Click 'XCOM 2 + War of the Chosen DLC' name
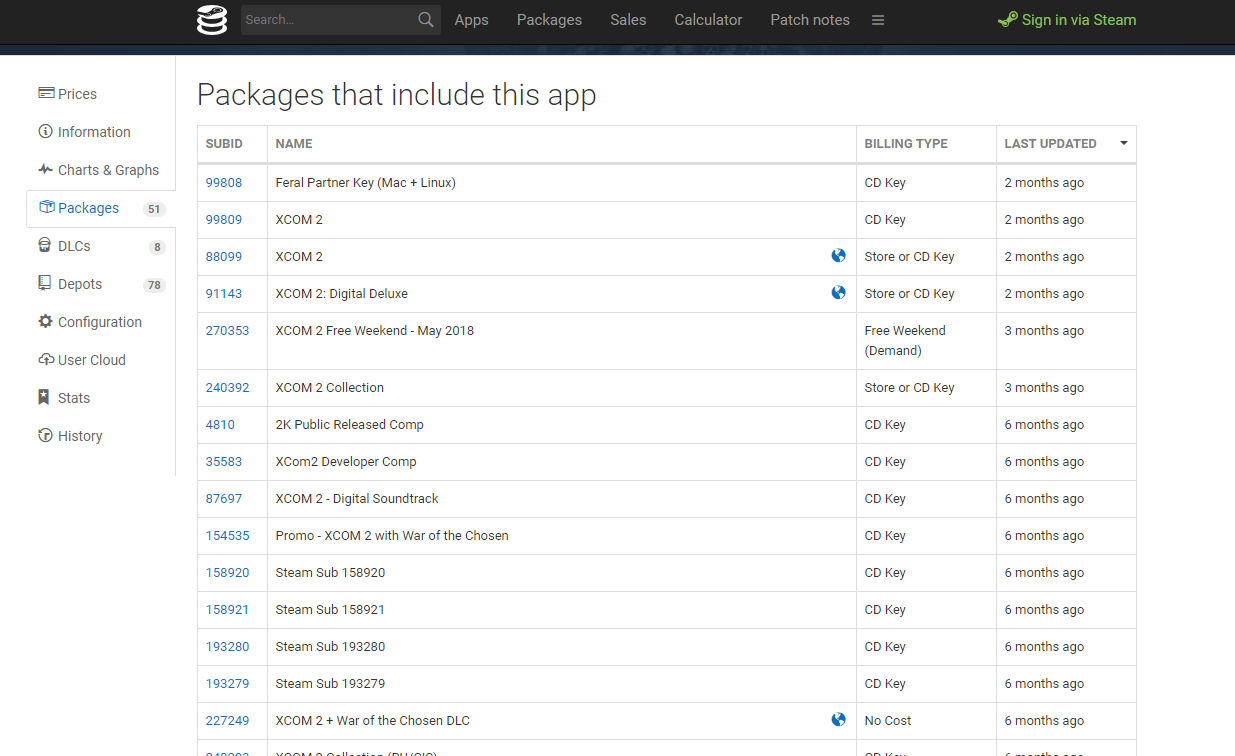 click(373, 721)
